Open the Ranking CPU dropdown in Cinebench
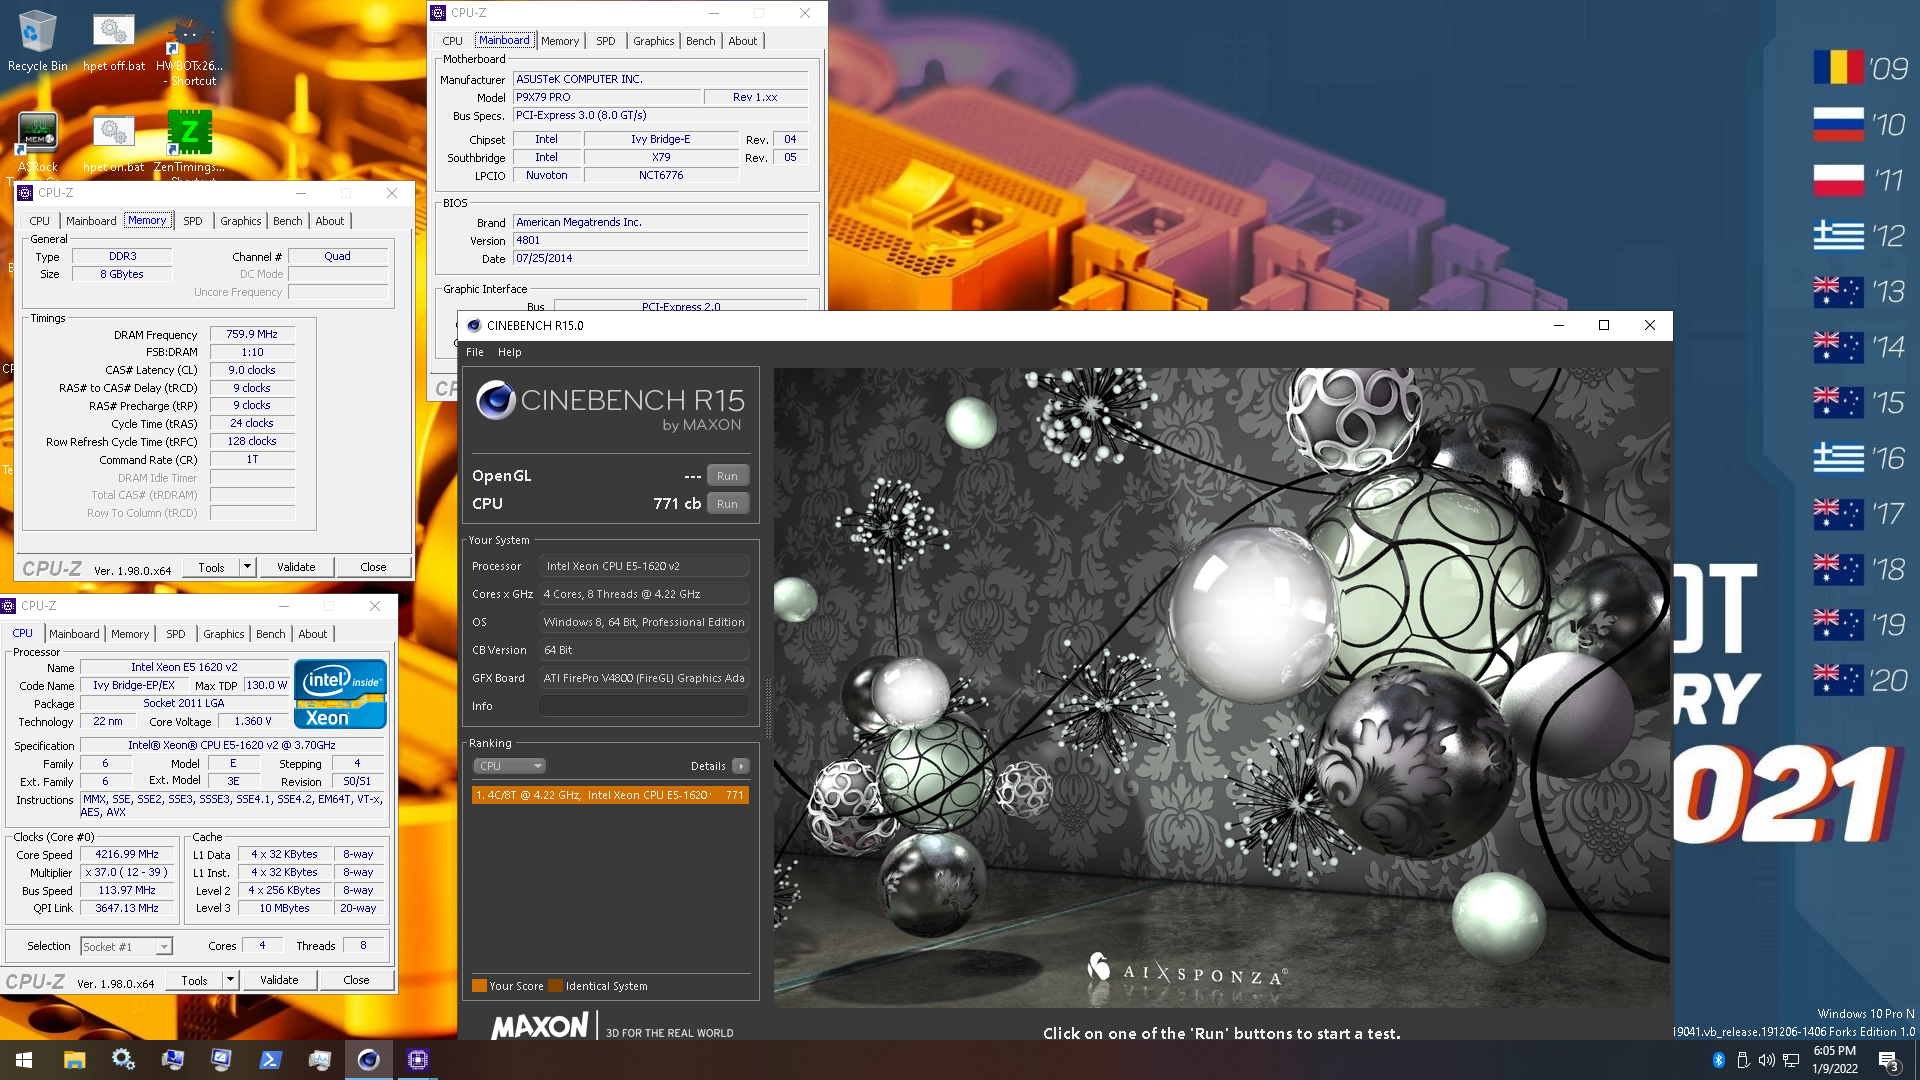The width and height of the screenshot is (1920, 1080). coord(509,766)
